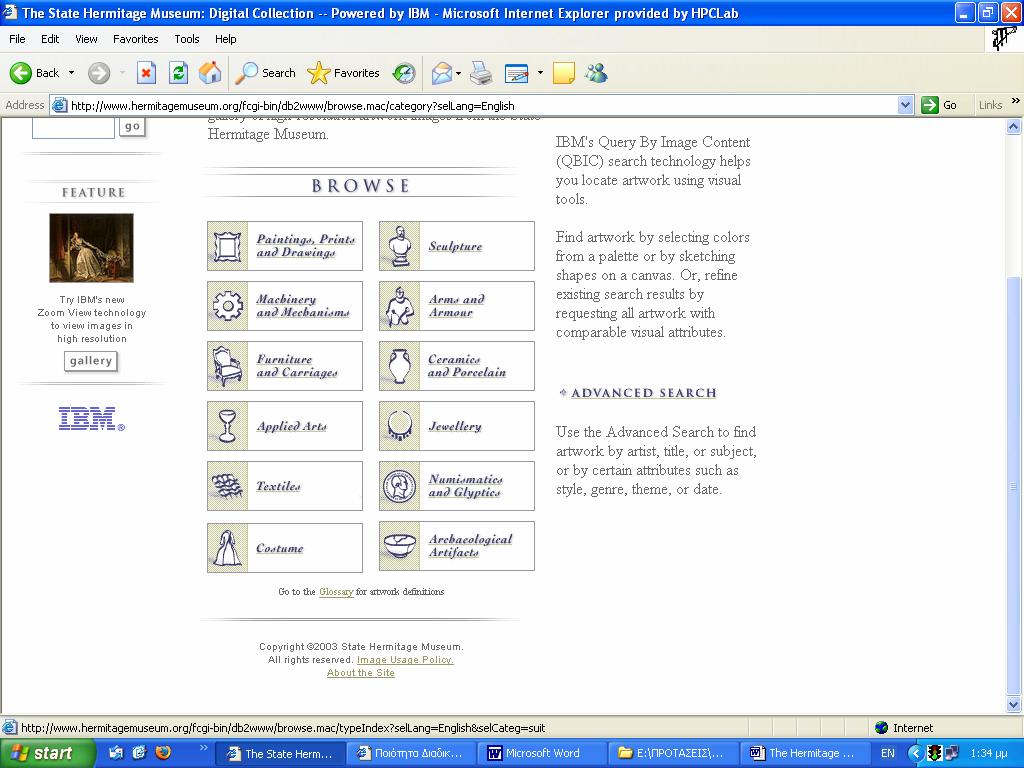
Task: Open the Messenger people icon
Action: pos(596,72)
